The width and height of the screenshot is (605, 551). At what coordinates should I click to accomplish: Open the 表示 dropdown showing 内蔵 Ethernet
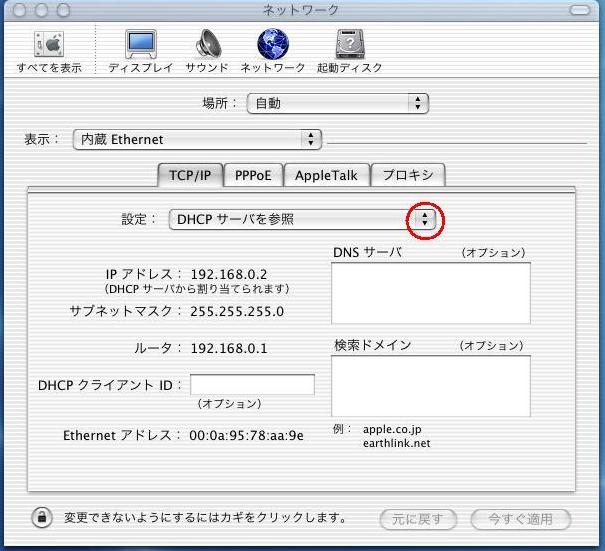(x=197, y=139)
